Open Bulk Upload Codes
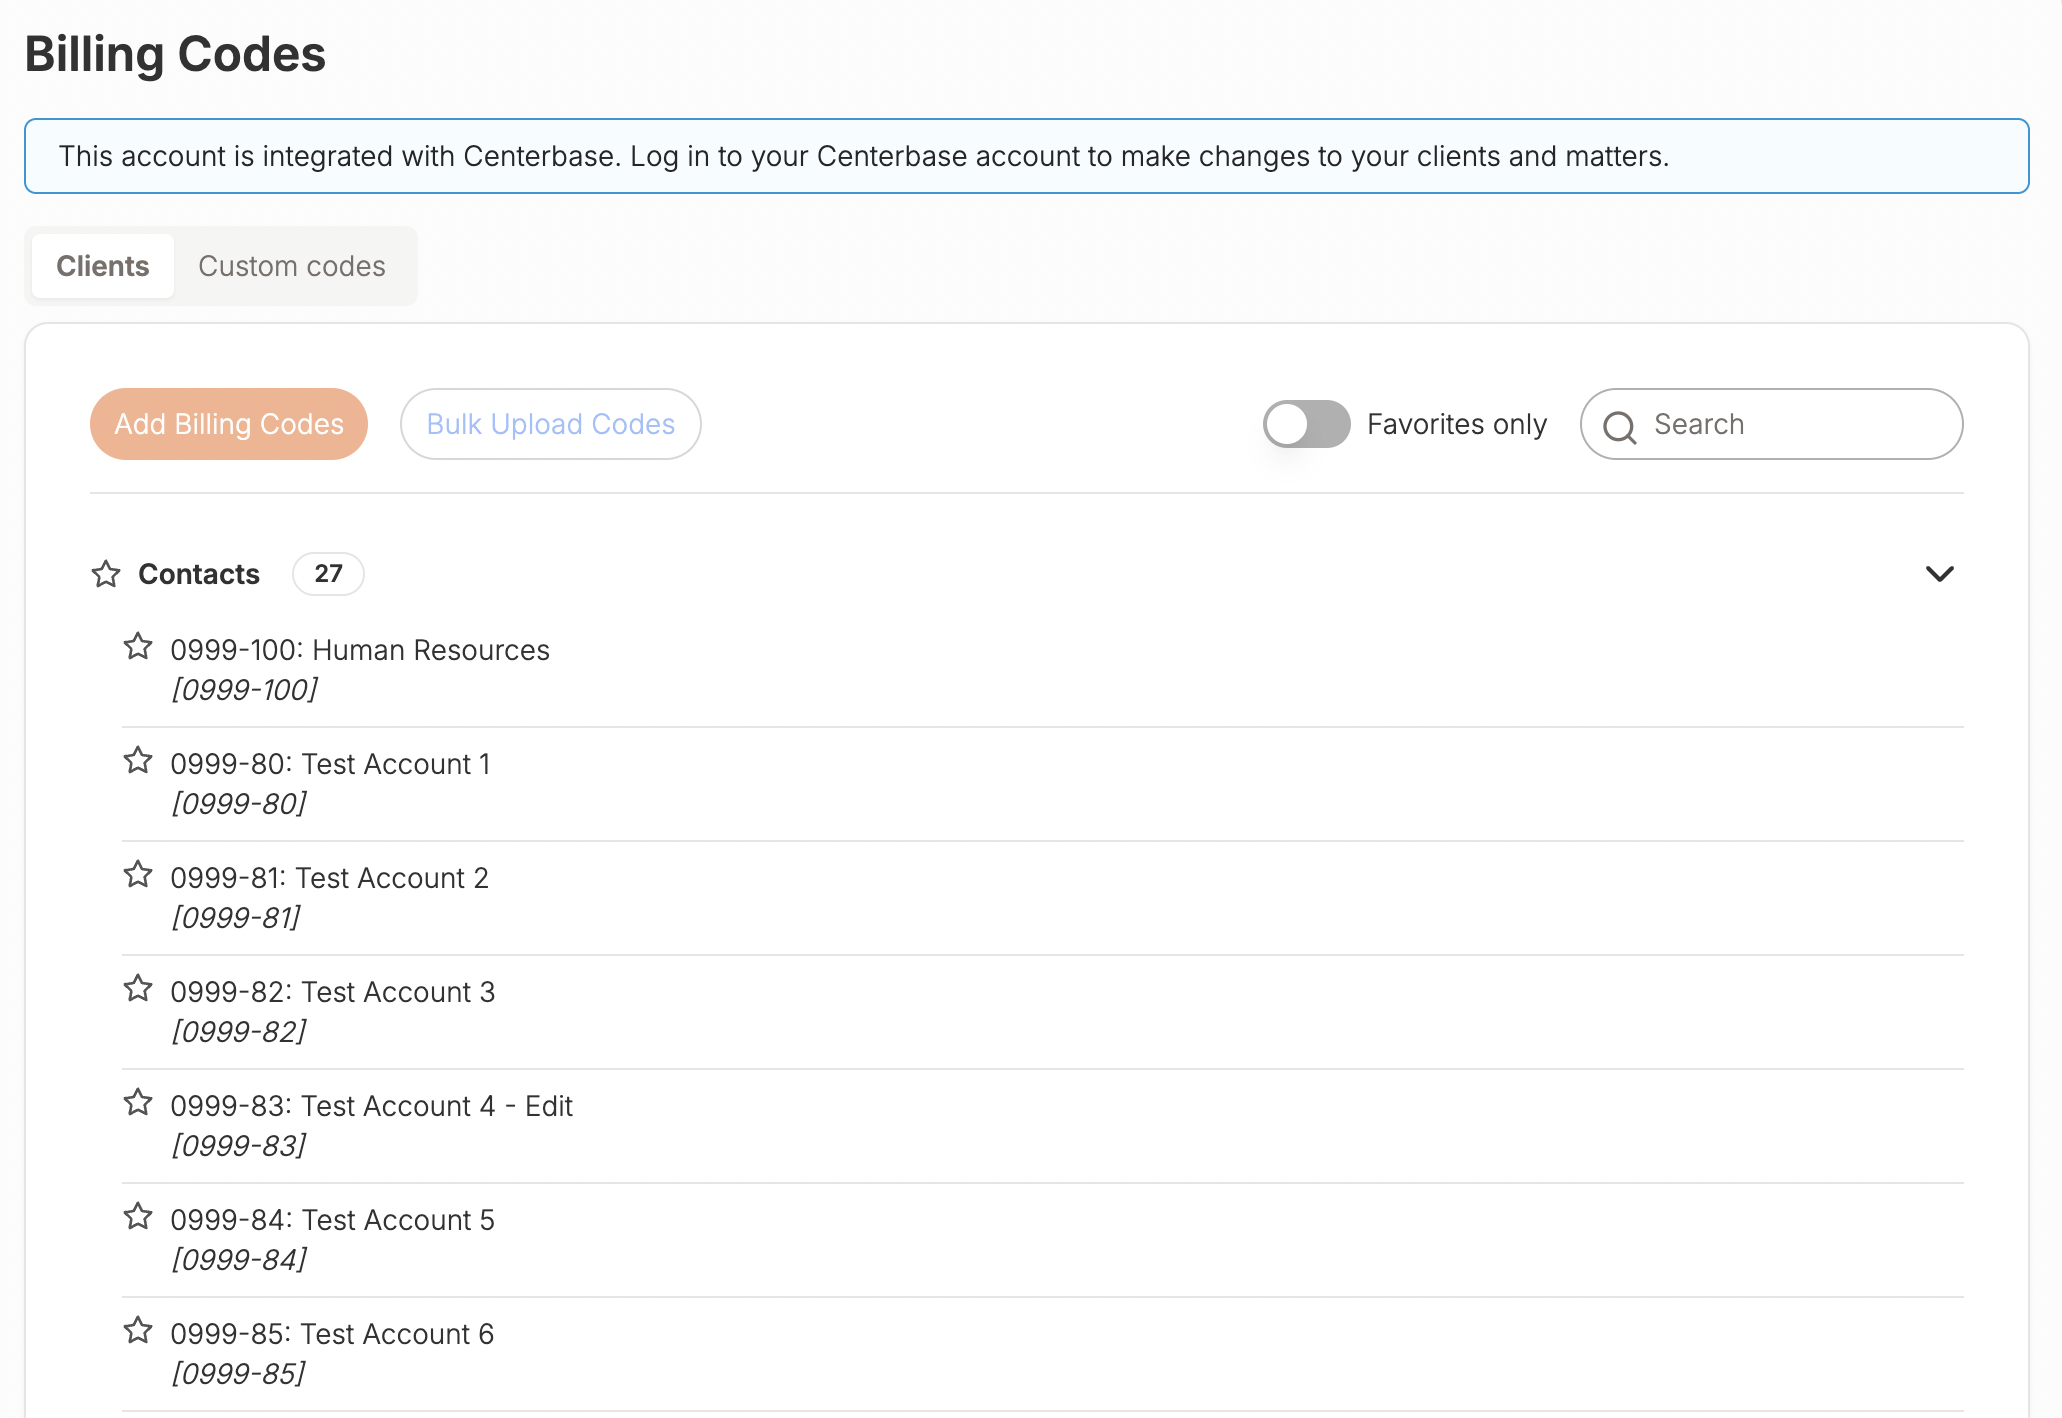Screen dimensions: 2062x1418 point(550,424)
